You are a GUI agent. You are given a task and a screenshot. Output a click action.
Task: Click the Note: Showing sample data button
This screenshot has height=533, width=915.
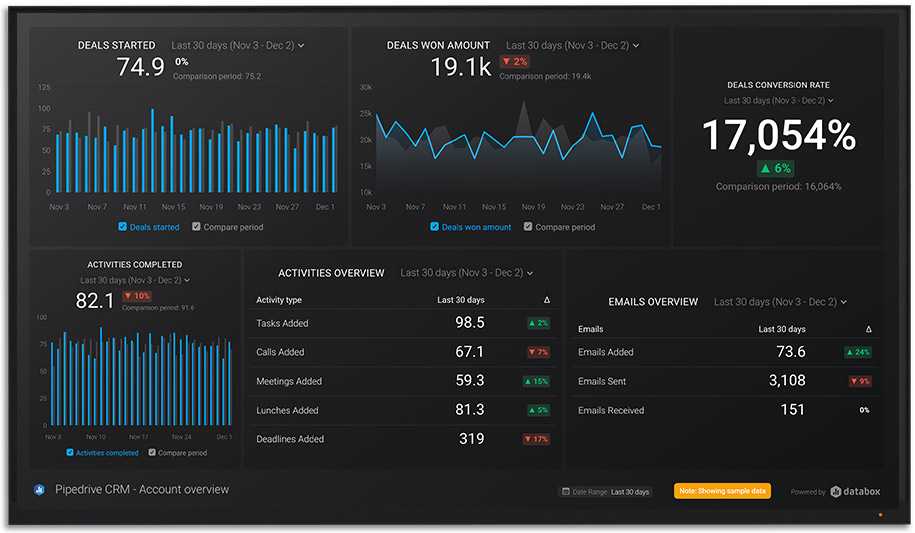coord(722,491)
